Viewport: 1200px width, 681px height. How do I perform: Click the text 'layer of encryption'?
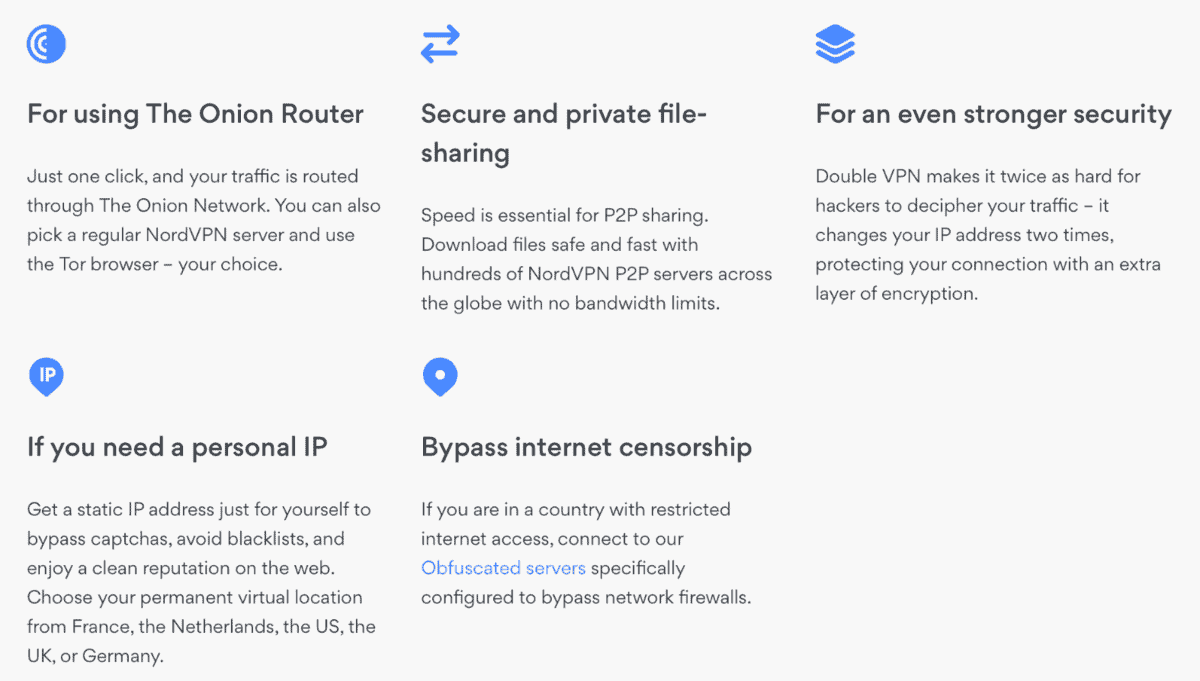point(896,294)
